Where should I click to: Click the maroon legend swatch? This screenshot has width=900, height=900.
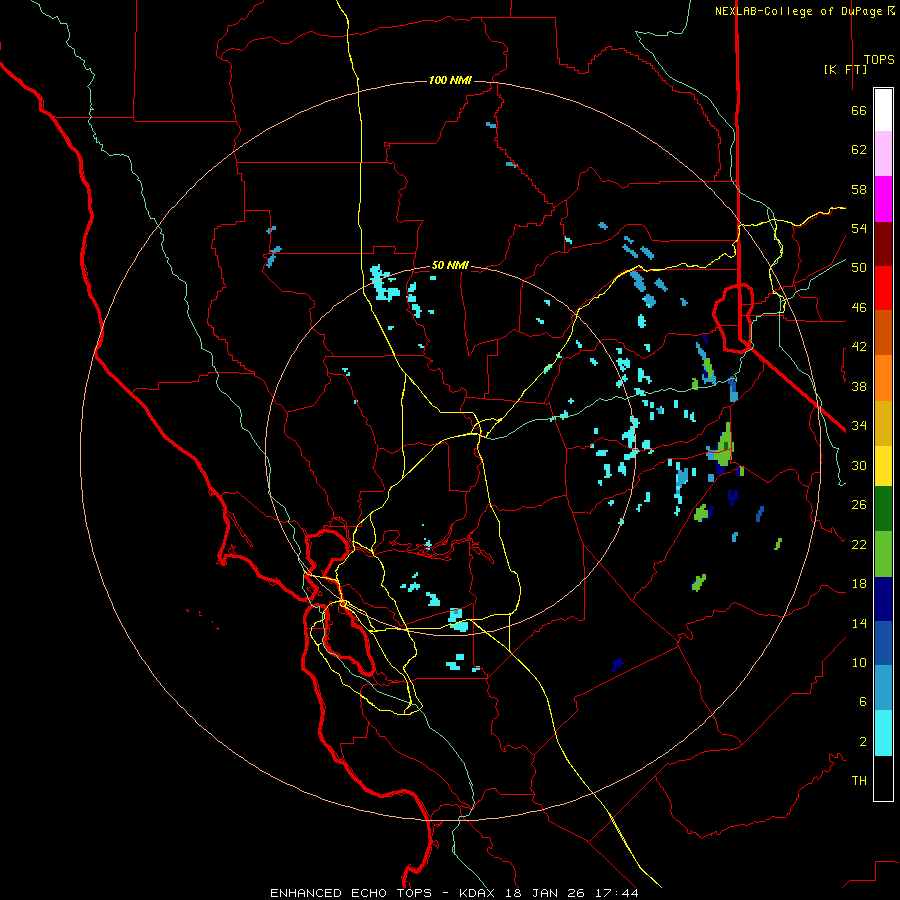pyautogui.click(x=883, y=243)
